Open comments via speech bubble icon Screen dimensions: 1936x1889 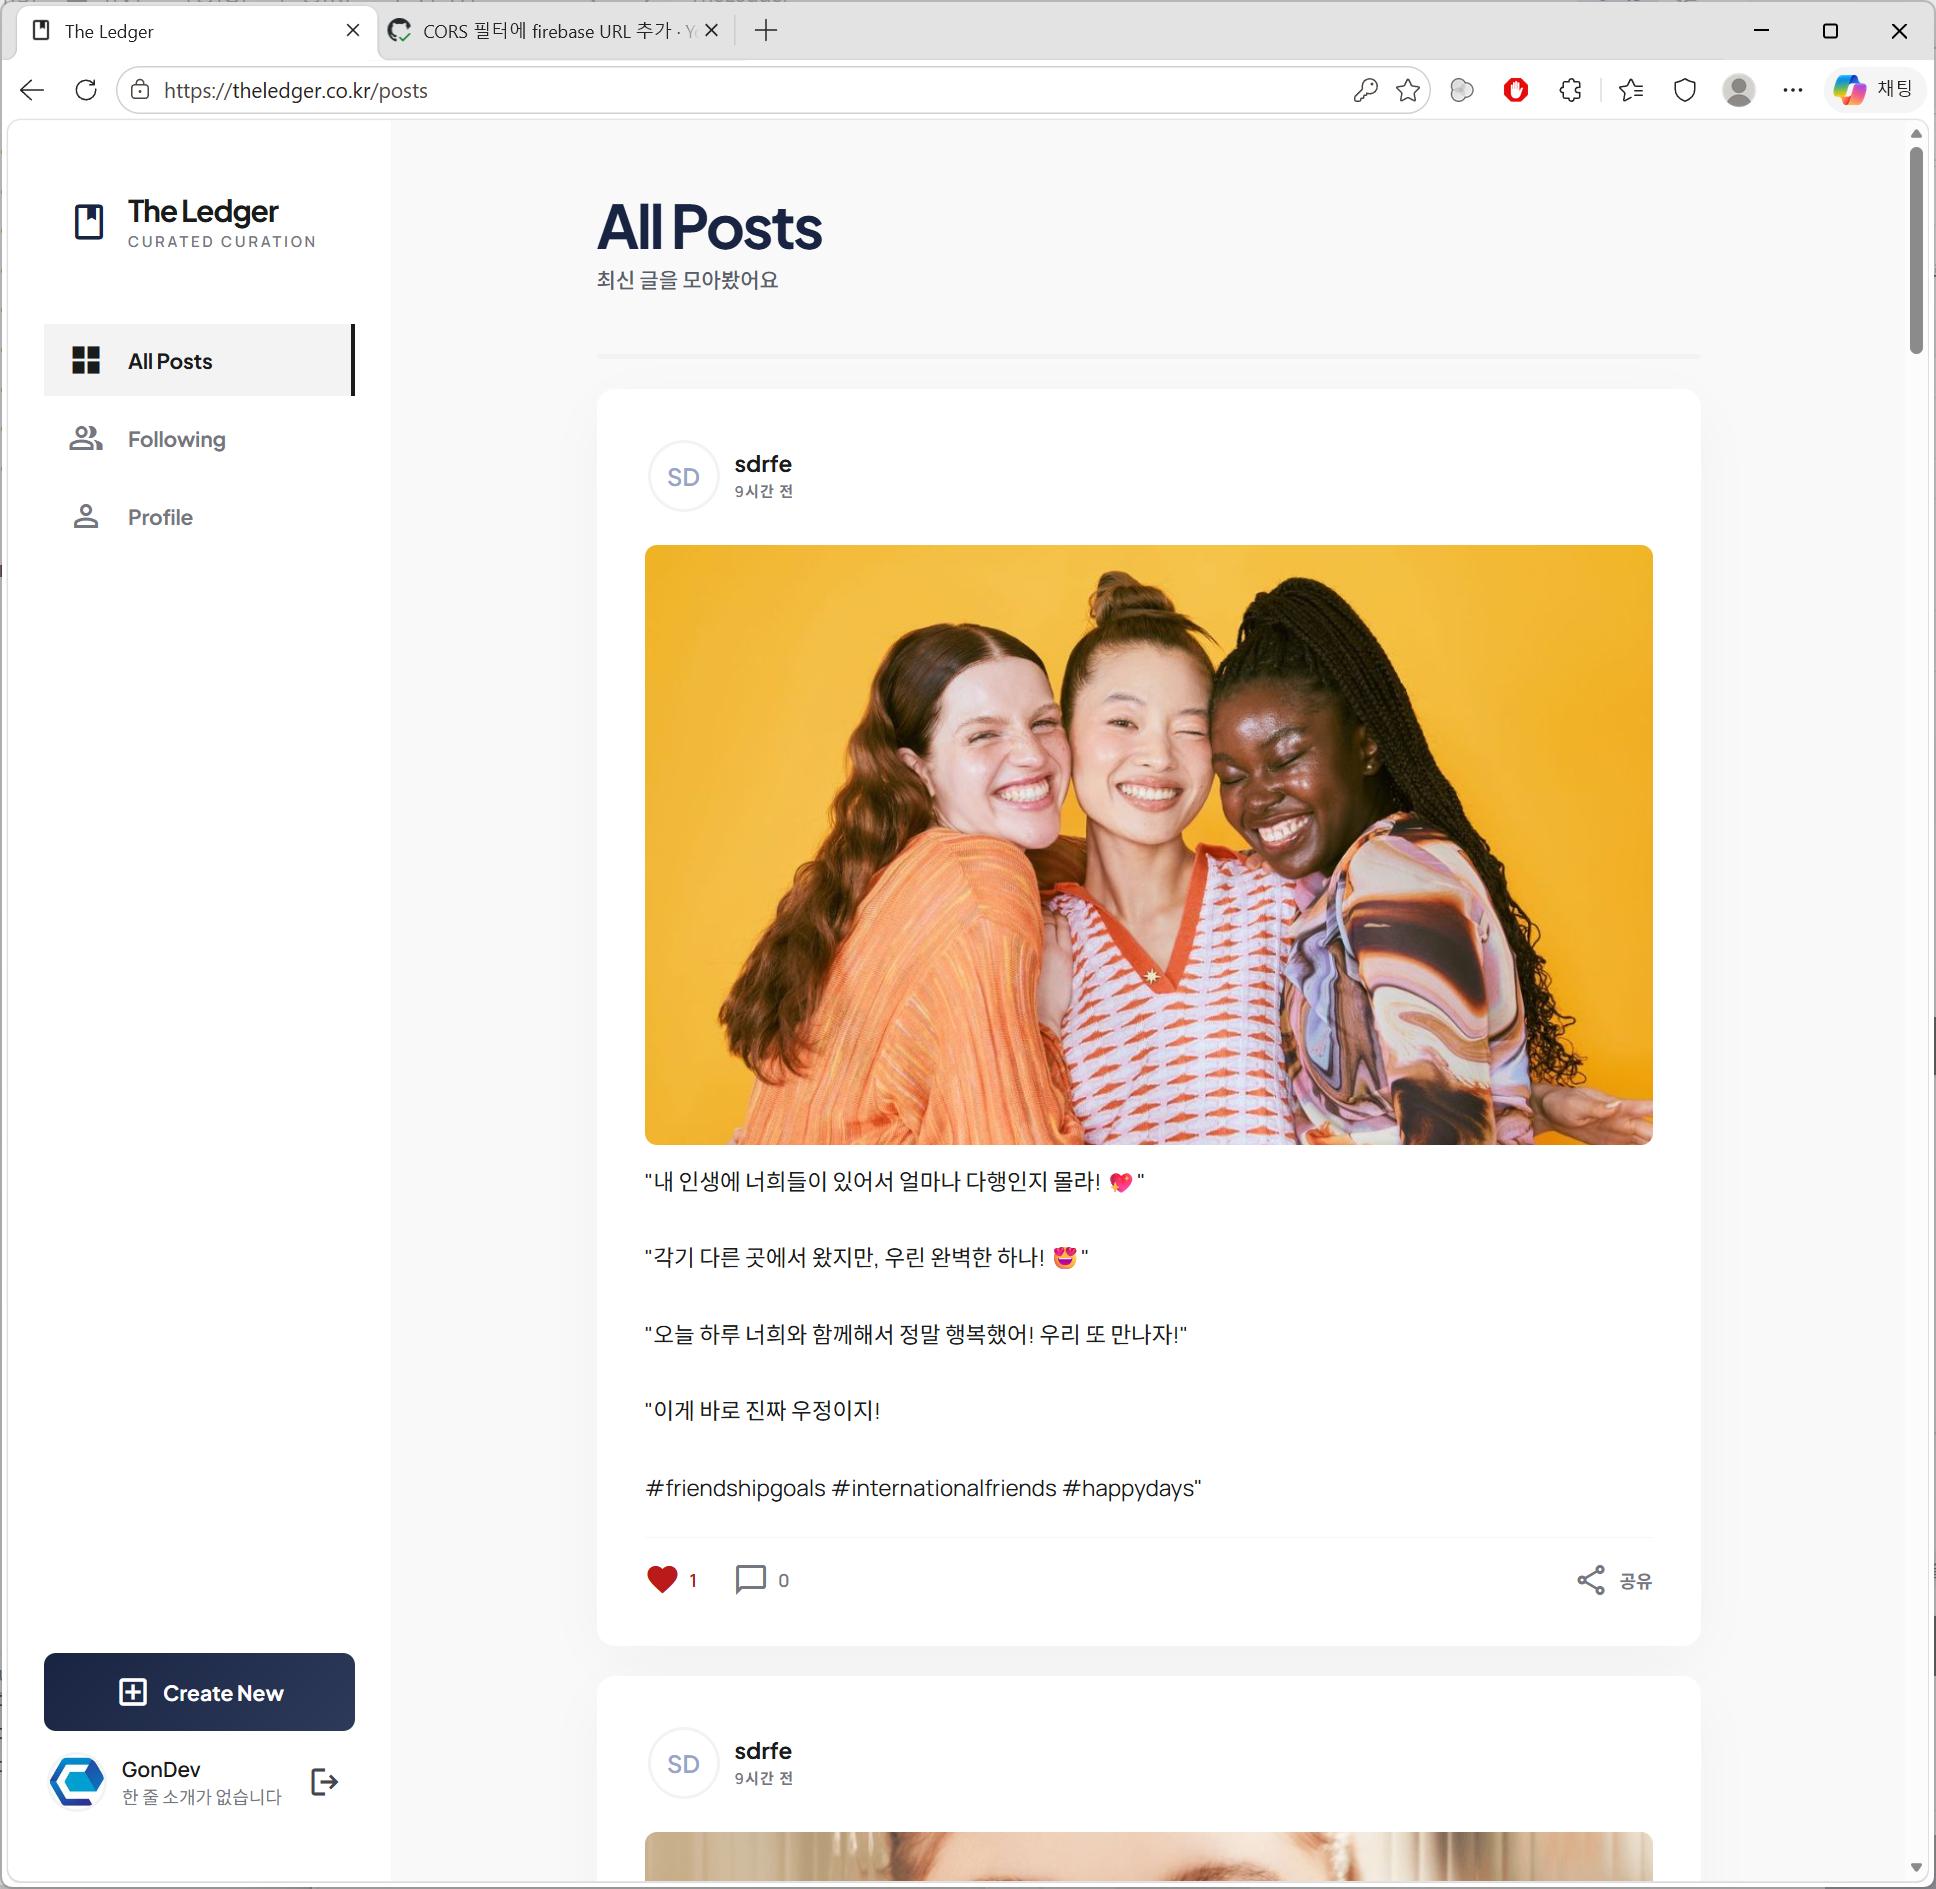(x=750, y=1579)
